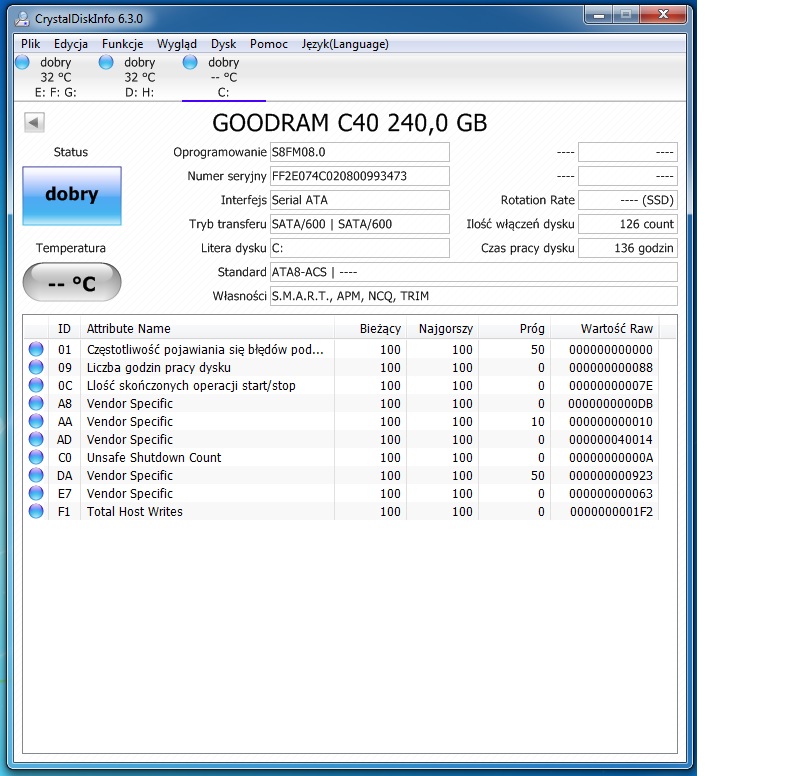Click the CrystalDiskInfo title bar icon
Viewport: 800px width, 776px height.
coord(22,19)
